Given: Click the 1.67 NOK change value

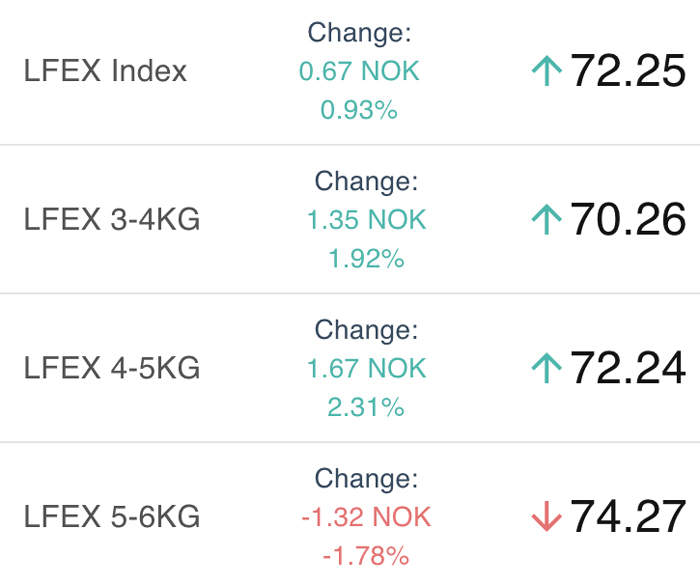Looking at the screenshot, I should (367, 368).
